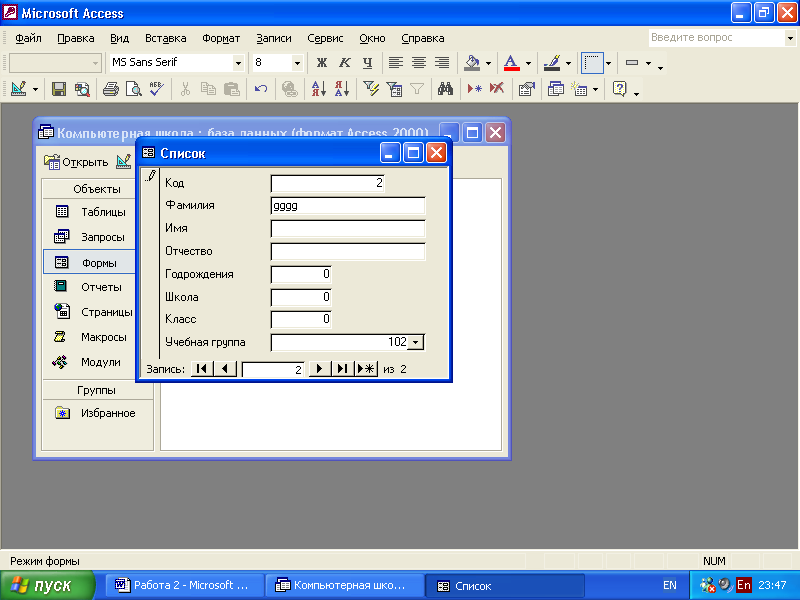
Task: Open the font name MS Sans Serif dropdown
Action: click(x=238, y=63)
